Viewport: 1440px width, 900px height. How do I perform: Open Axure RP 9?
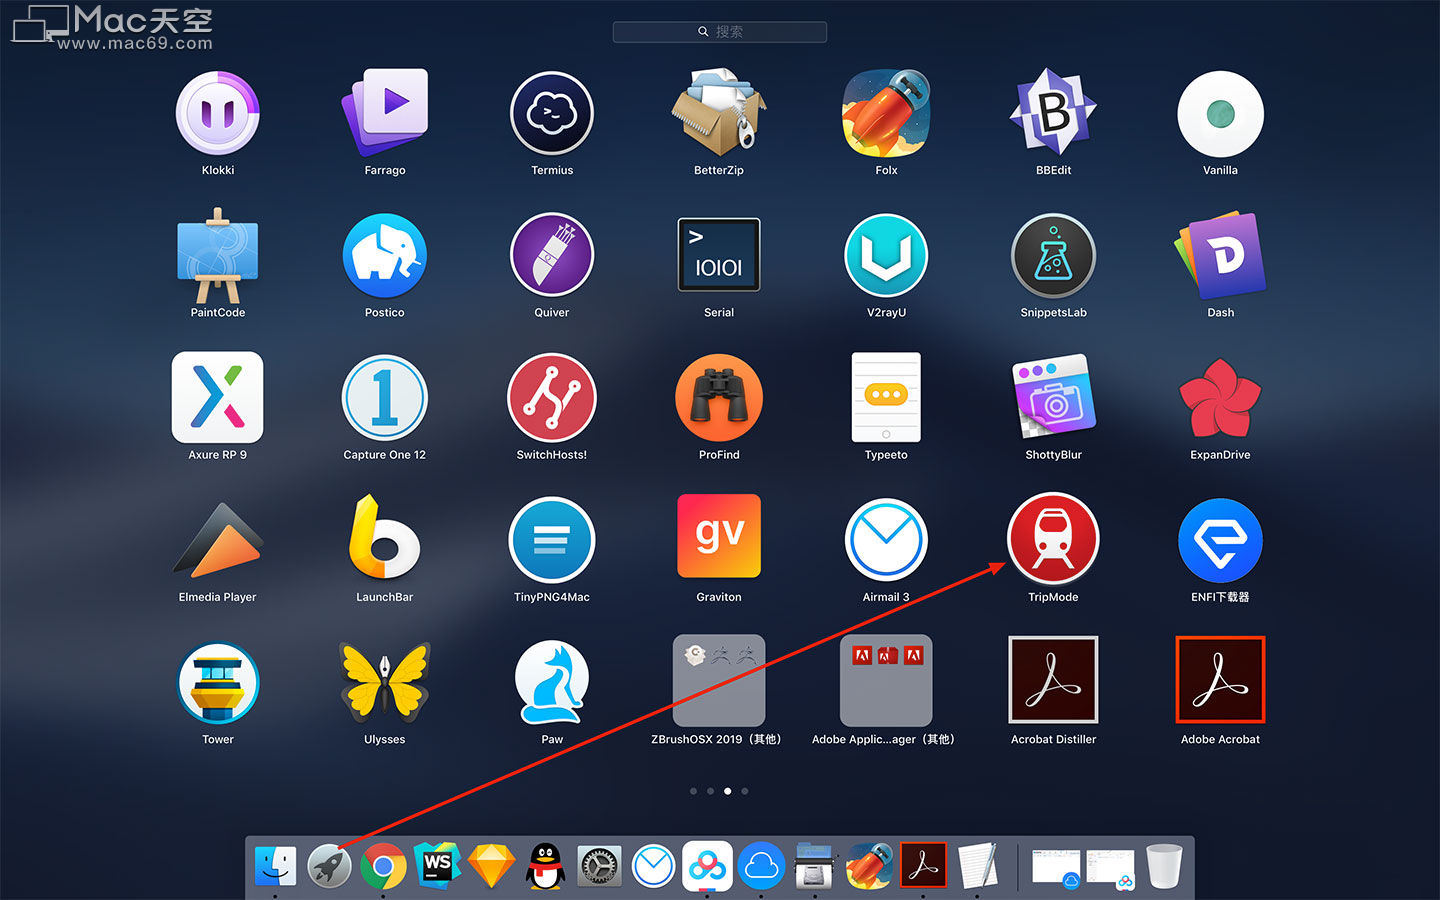pyautogui.click(x=218, y=397)
